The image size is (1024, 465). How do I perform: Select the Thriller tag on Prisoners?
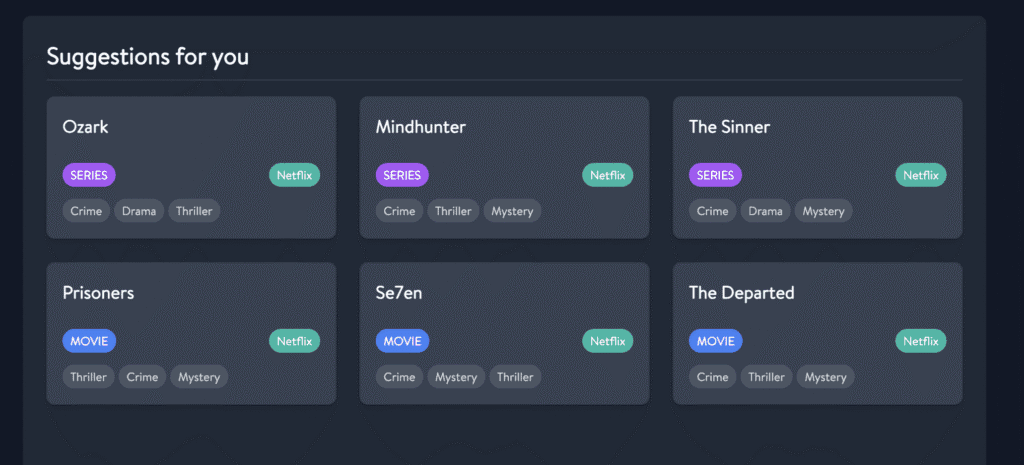[89, 377]
